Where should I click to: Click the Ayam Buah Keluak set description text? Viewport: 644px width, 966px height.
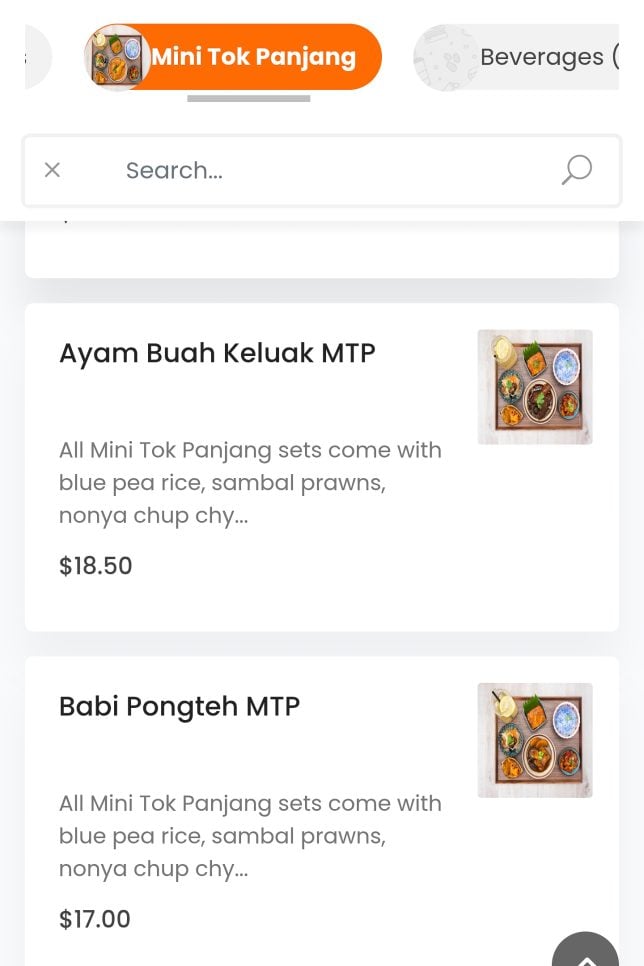click(250, 483)
